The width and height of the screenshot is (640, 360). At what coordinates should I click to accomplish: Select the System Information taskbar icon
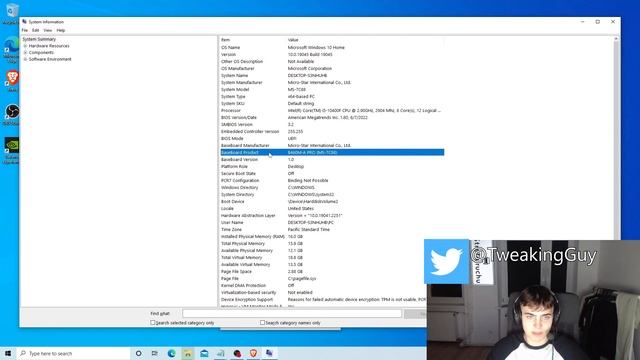[x=269, y=353]
